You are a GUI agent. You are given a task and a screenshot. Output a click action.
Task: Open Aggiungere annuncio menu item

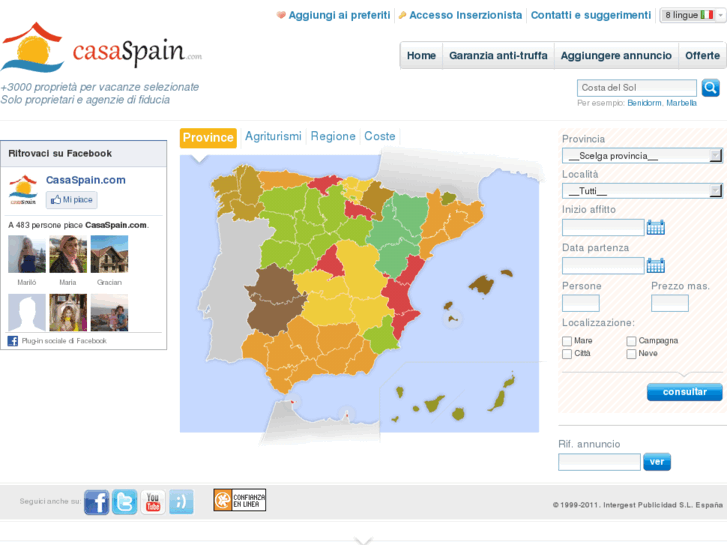[616, 56]
